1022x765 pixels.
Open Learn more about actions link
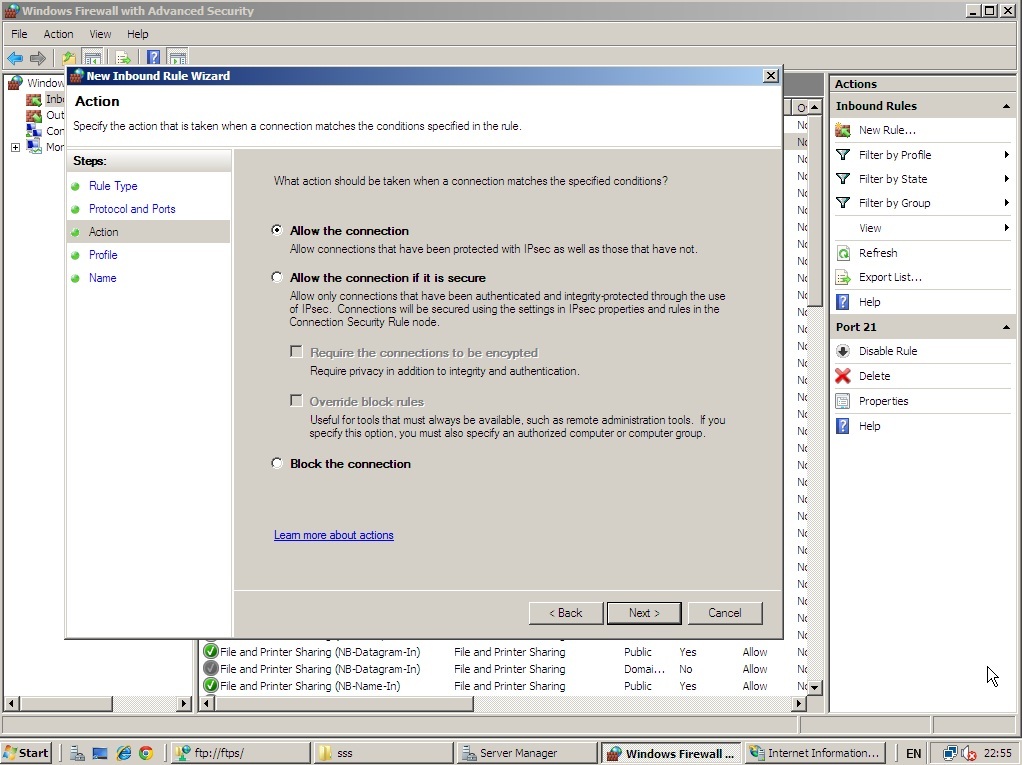[x=334, y=535]
